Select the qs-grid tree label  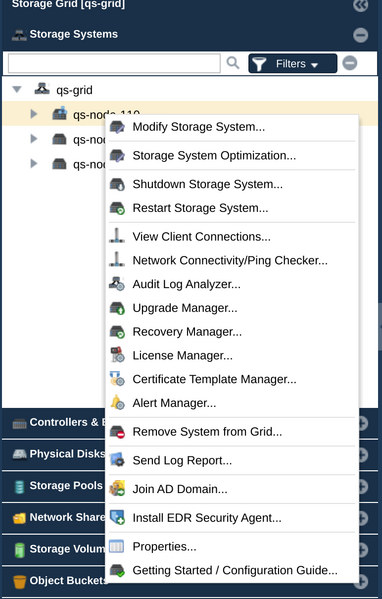coord(74,90)
